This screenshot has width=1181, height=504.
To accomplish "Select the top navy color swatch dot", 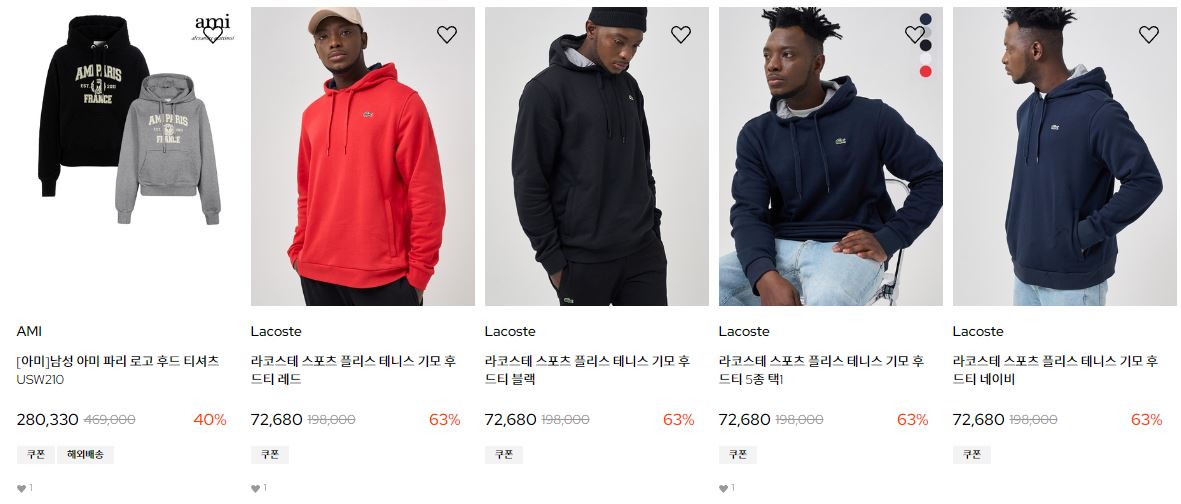I will point(926,19).
